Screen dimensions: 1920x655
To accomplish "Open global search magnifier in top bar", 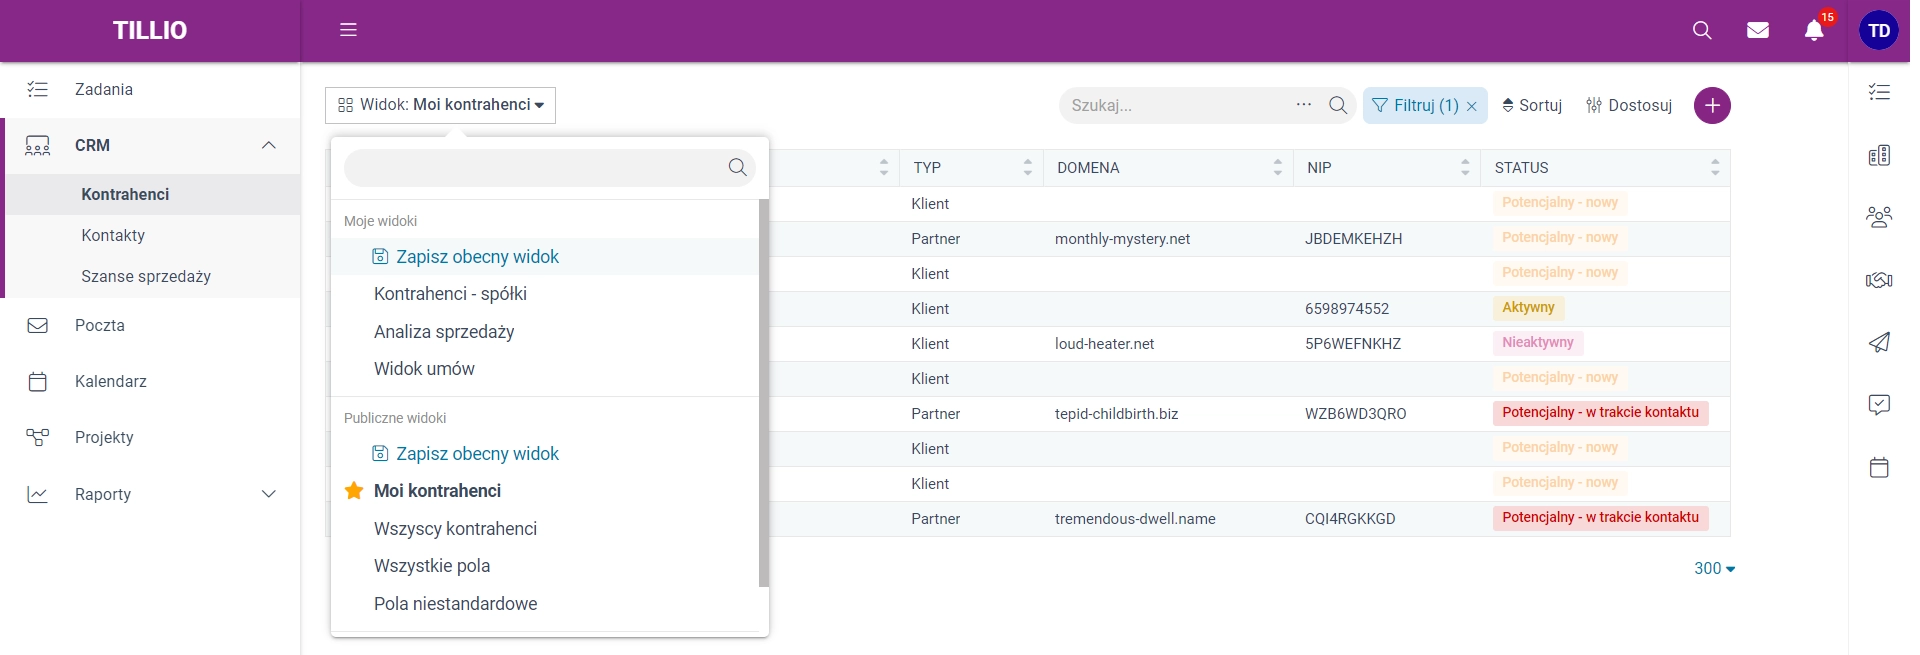I will (x=1702, y=30).
